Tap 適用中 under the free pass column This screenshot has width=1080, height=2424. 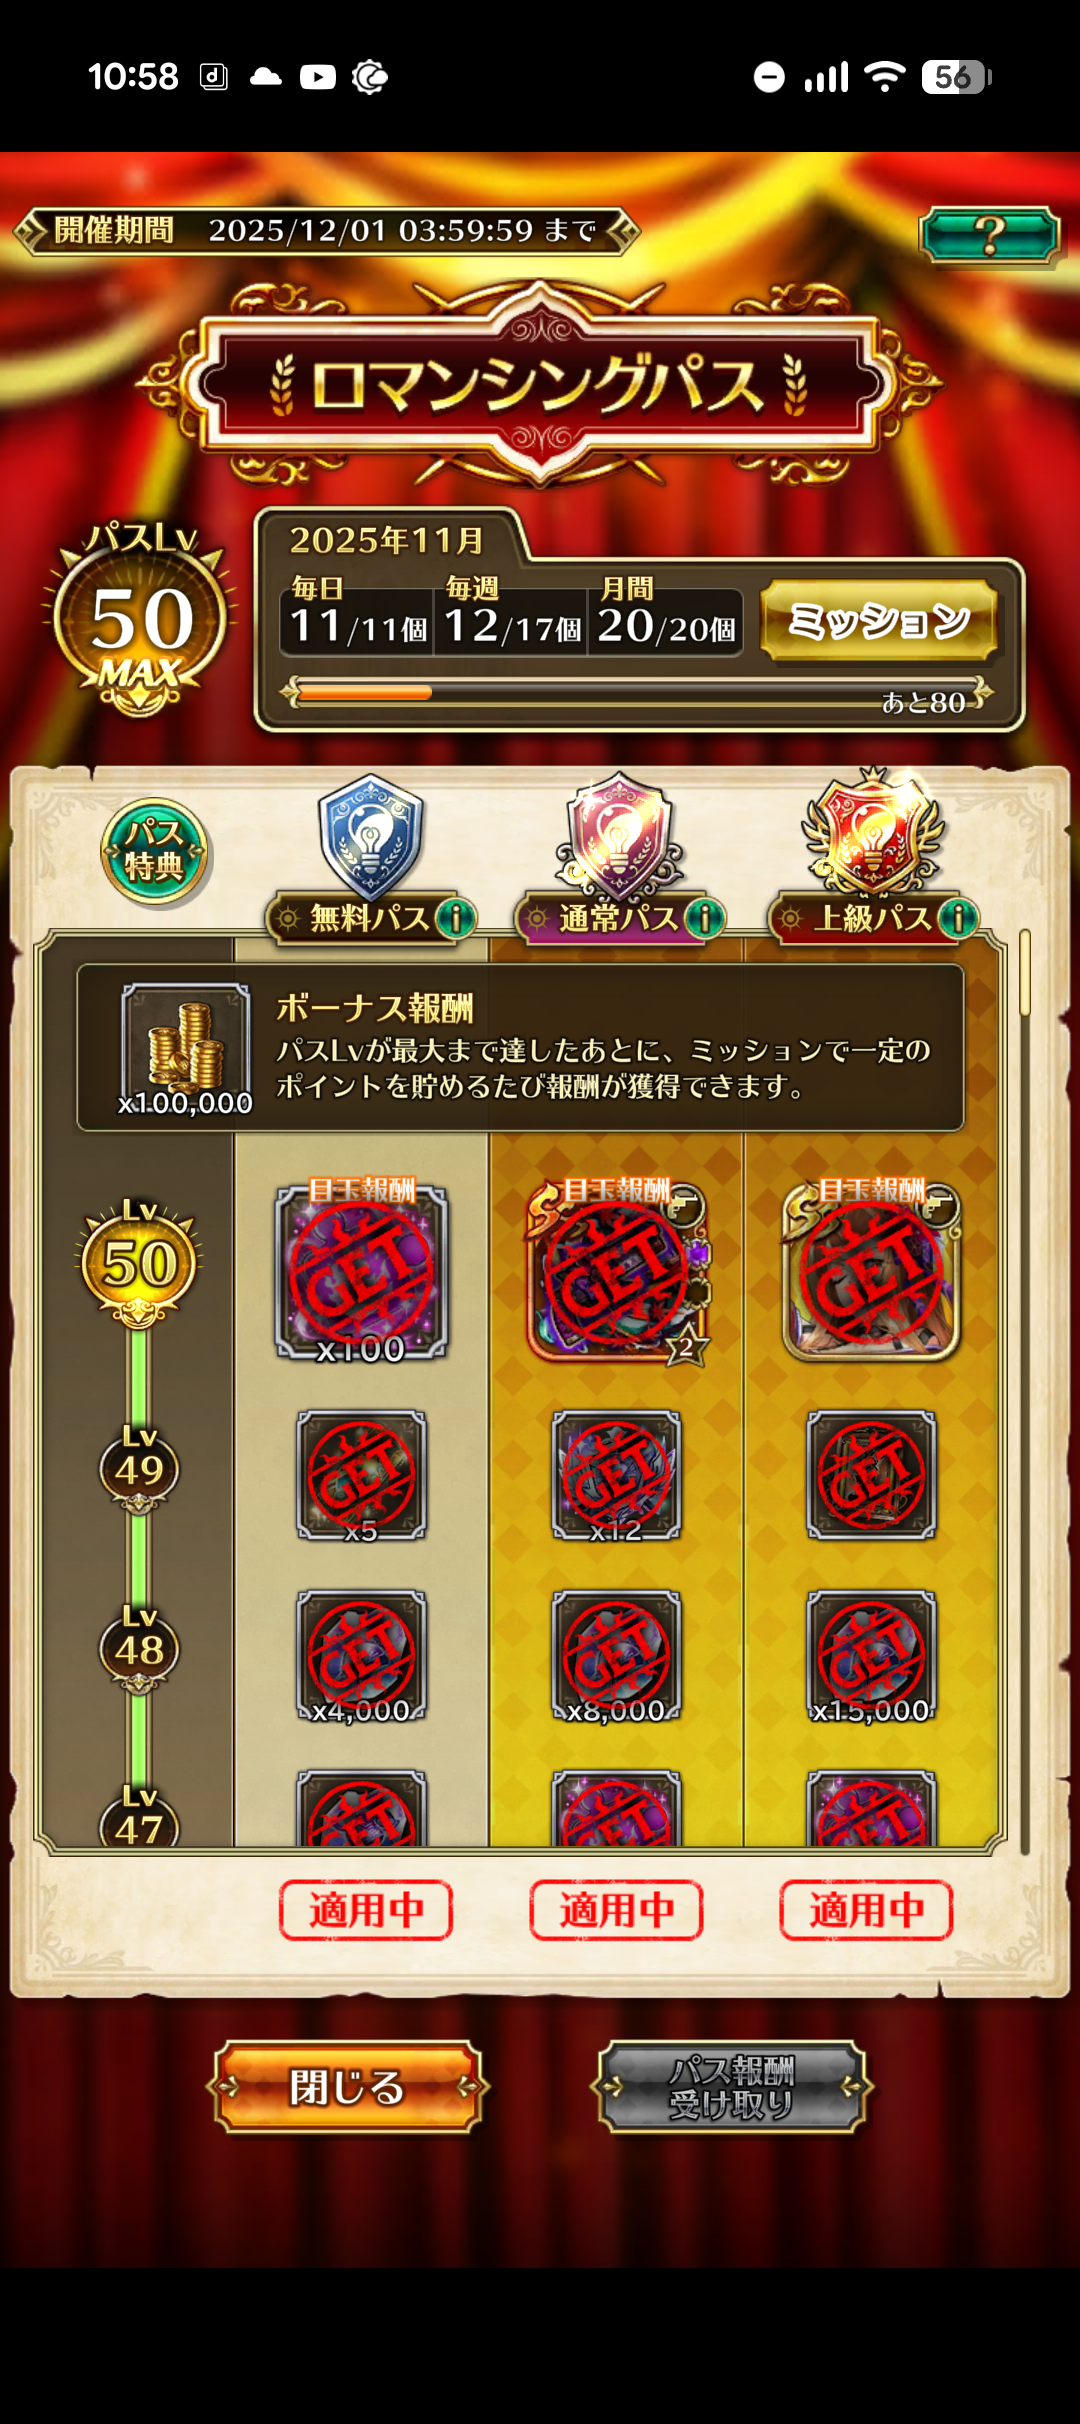point(366,1910)
